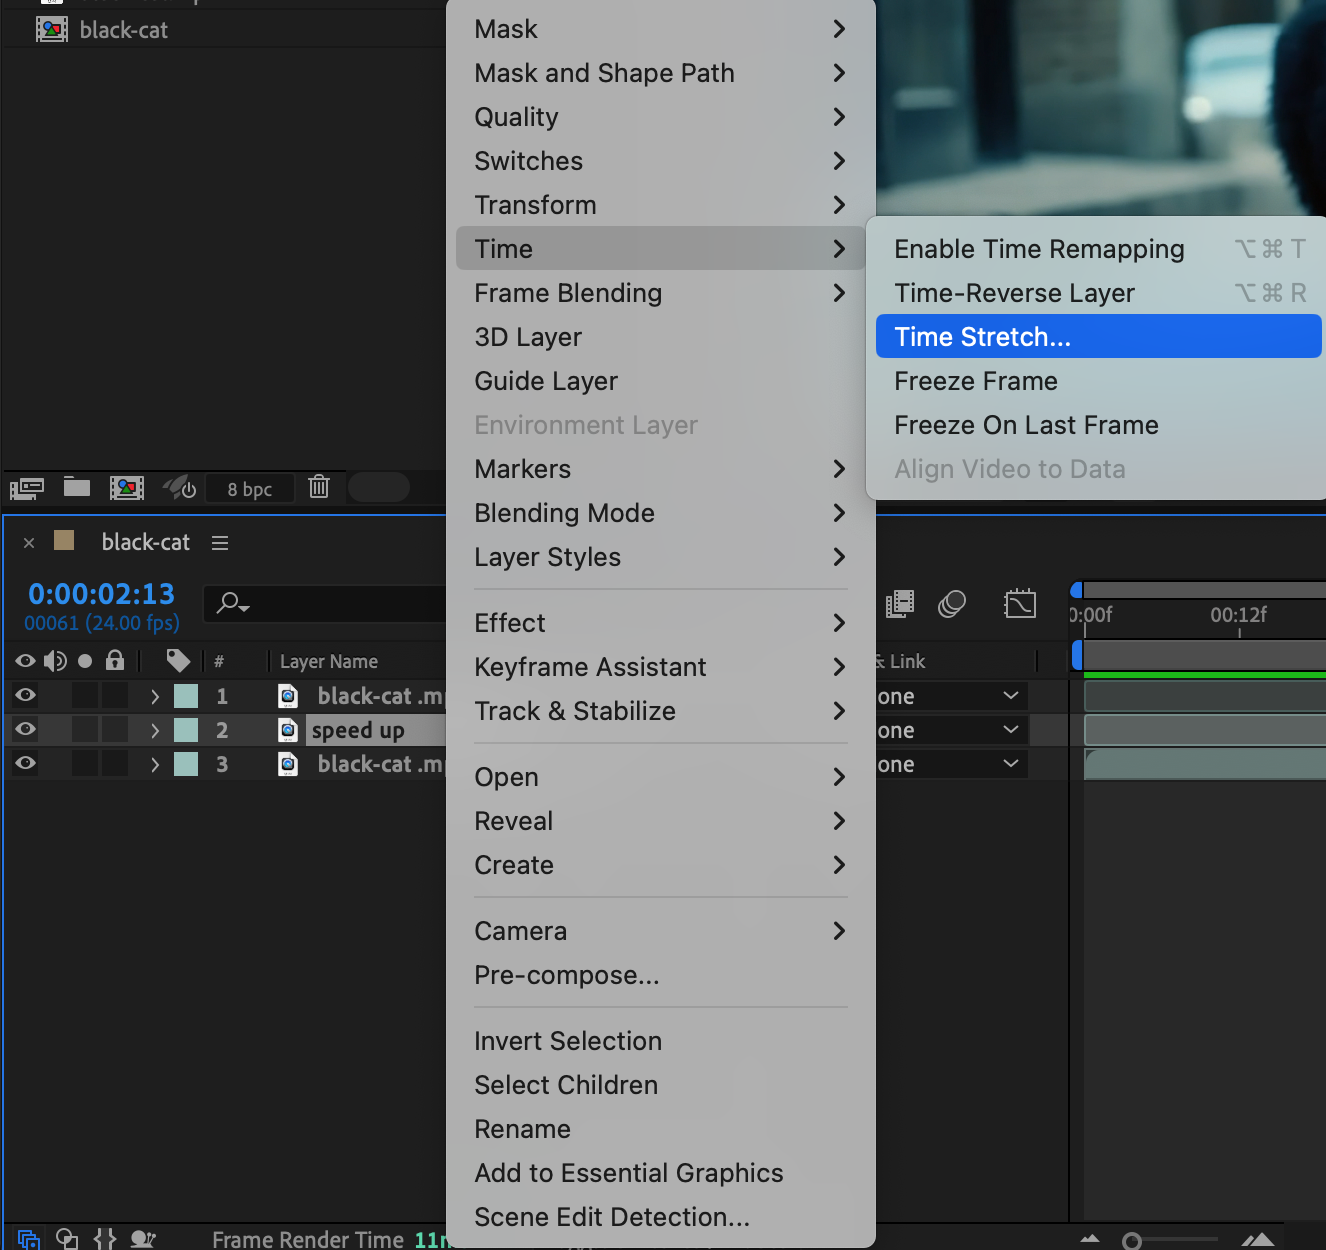Hide layer 1 with eye toggle
The image size is (1326, 1250).
coord(26,696)
